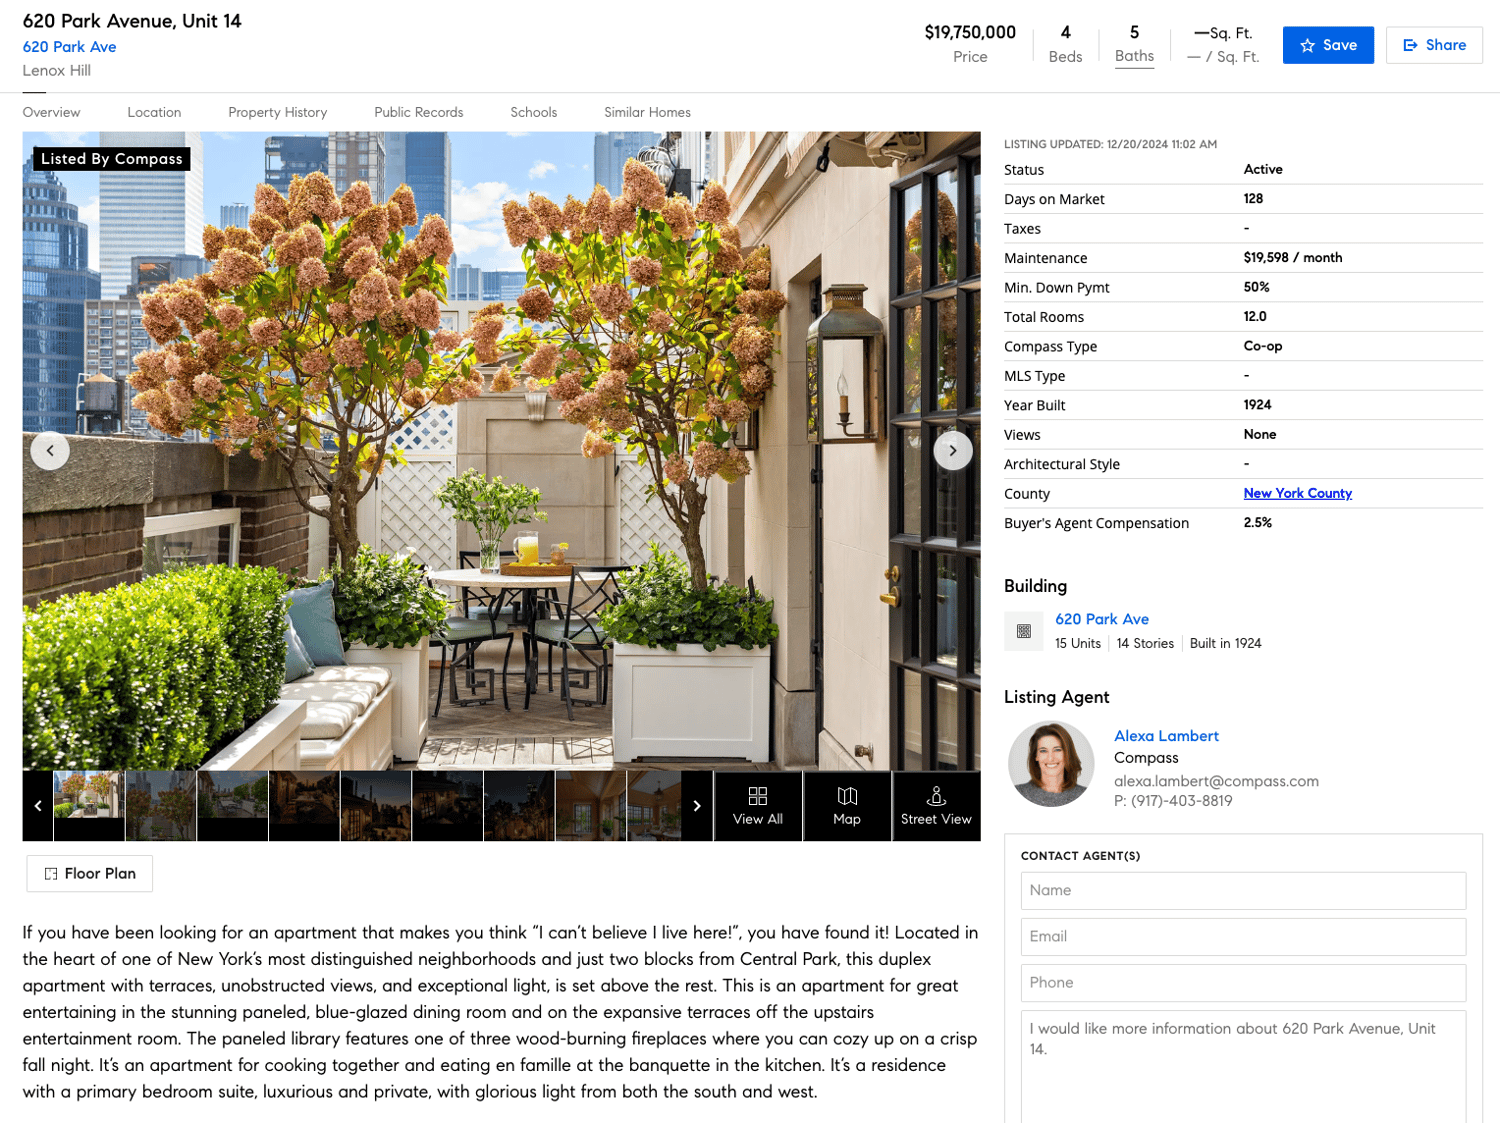Open the View All photo grid icon
Screen dimensions: 1500x1123
click(x=757, y=795)
